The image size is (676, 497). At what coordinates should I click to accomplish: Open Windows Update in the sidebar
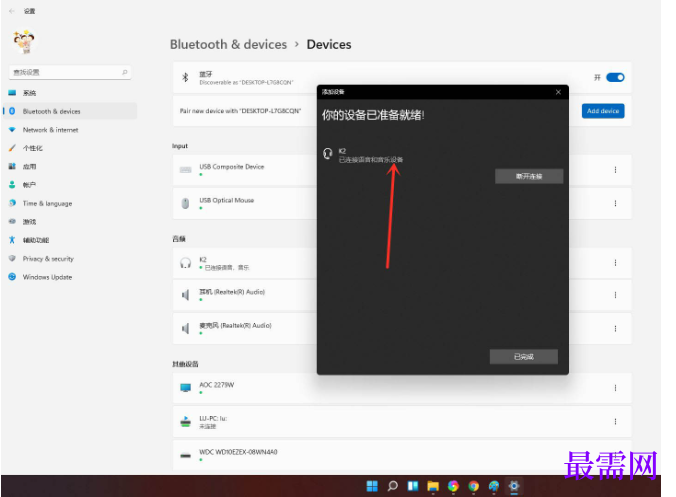[70, 277]
